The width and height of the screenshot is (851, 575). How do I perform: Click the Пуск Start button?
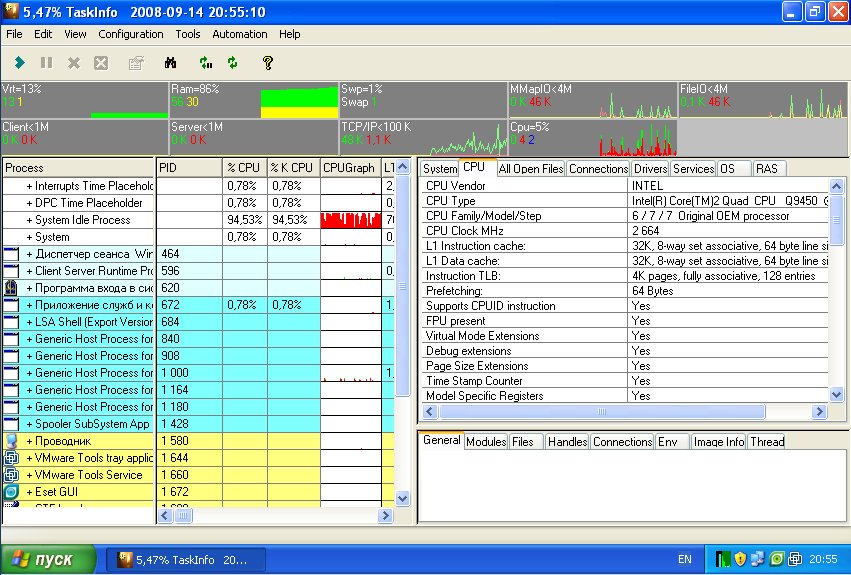pyautogui.click(x=48, y=559)
